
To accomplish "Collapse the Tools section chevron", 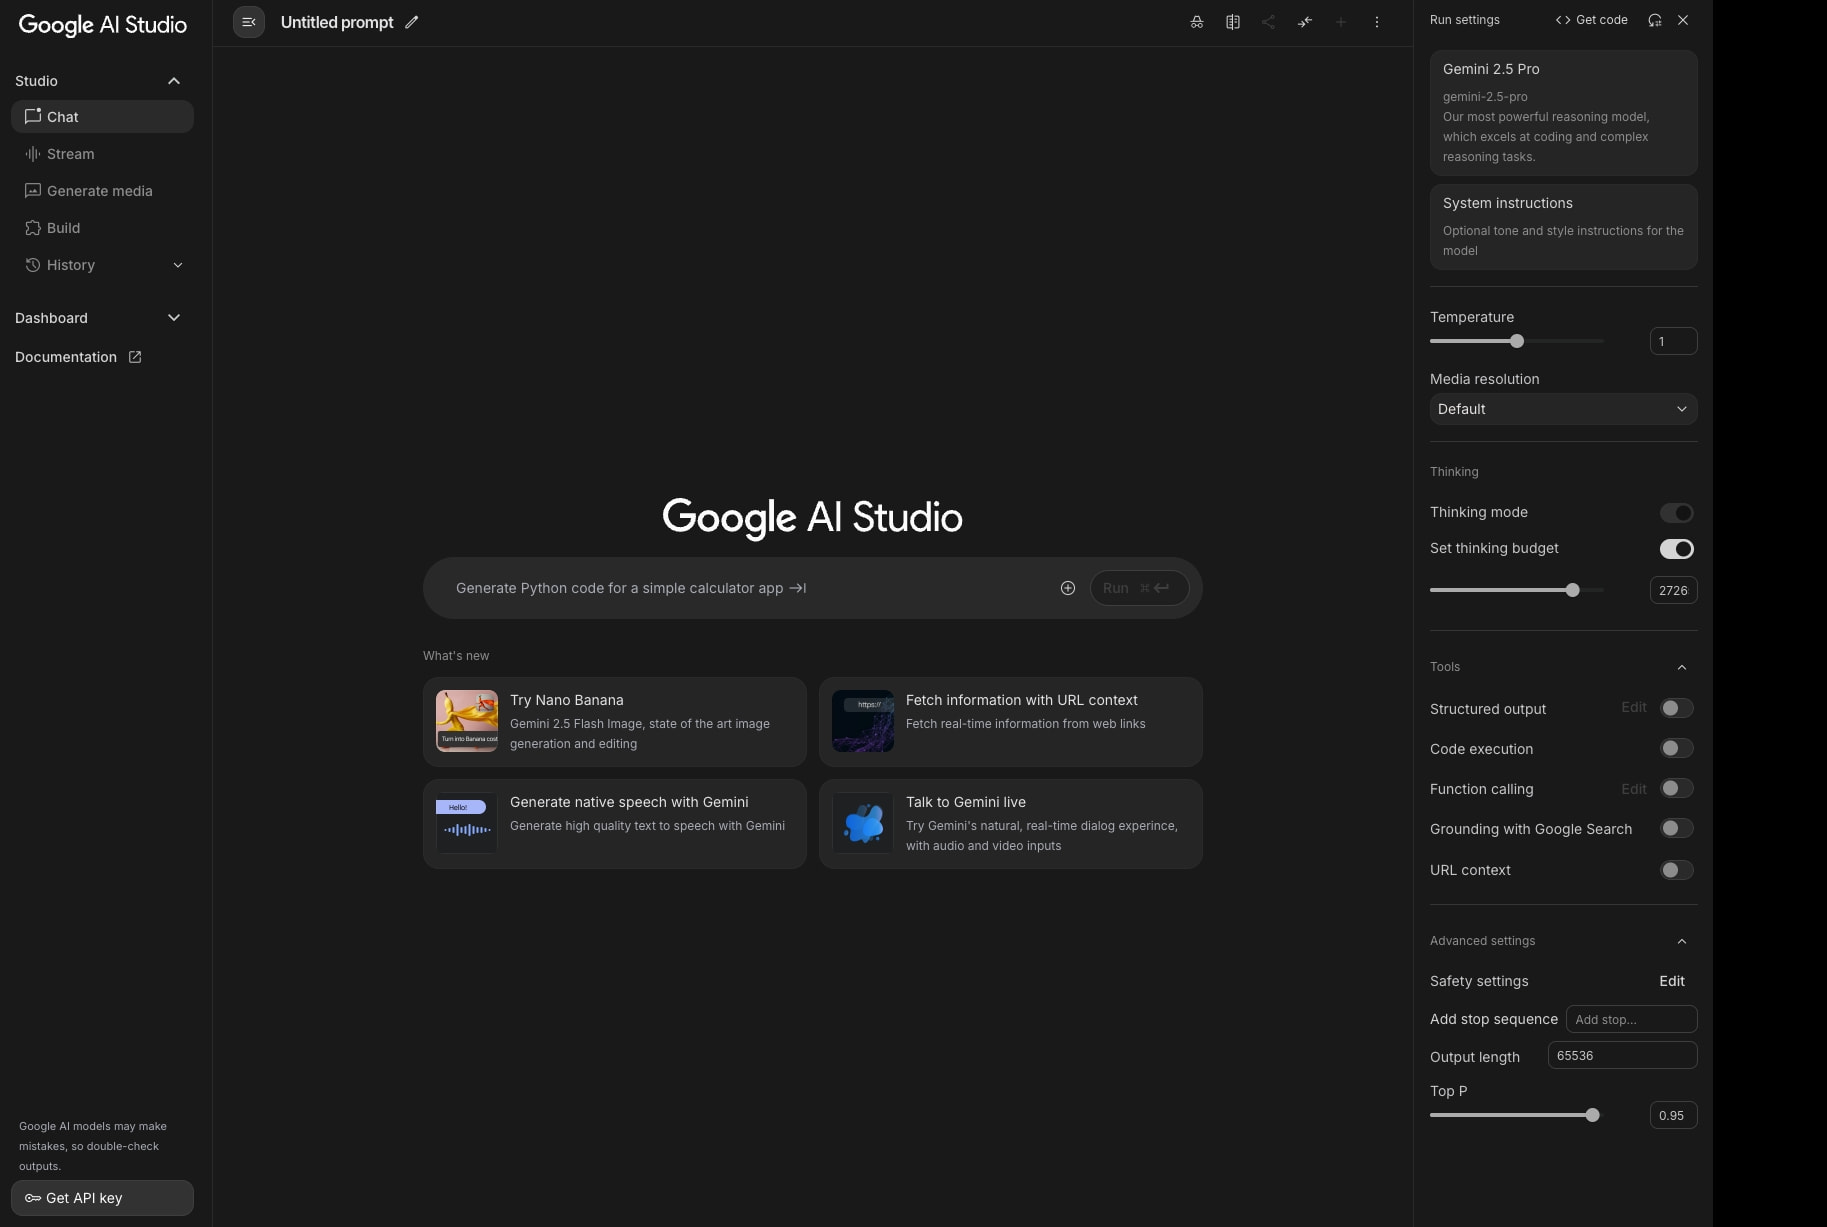I will (x=1682, y=667).
